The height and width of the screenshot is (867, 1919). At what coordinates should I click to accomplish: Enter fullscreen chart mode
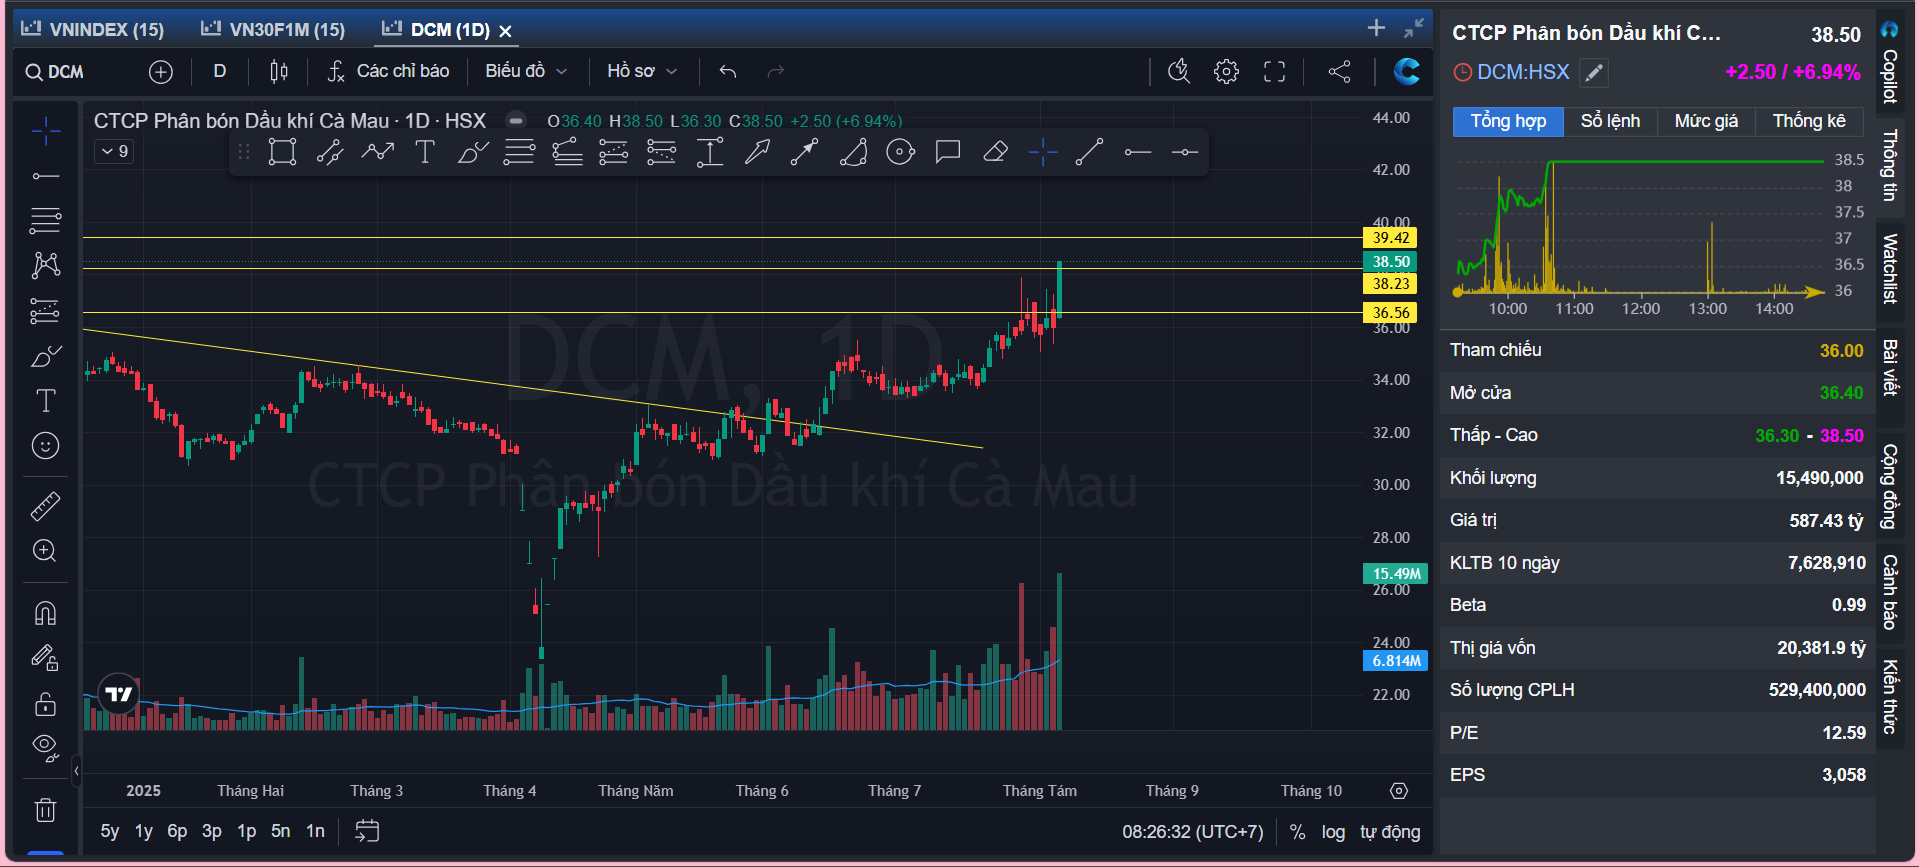tap(1274, 71)
